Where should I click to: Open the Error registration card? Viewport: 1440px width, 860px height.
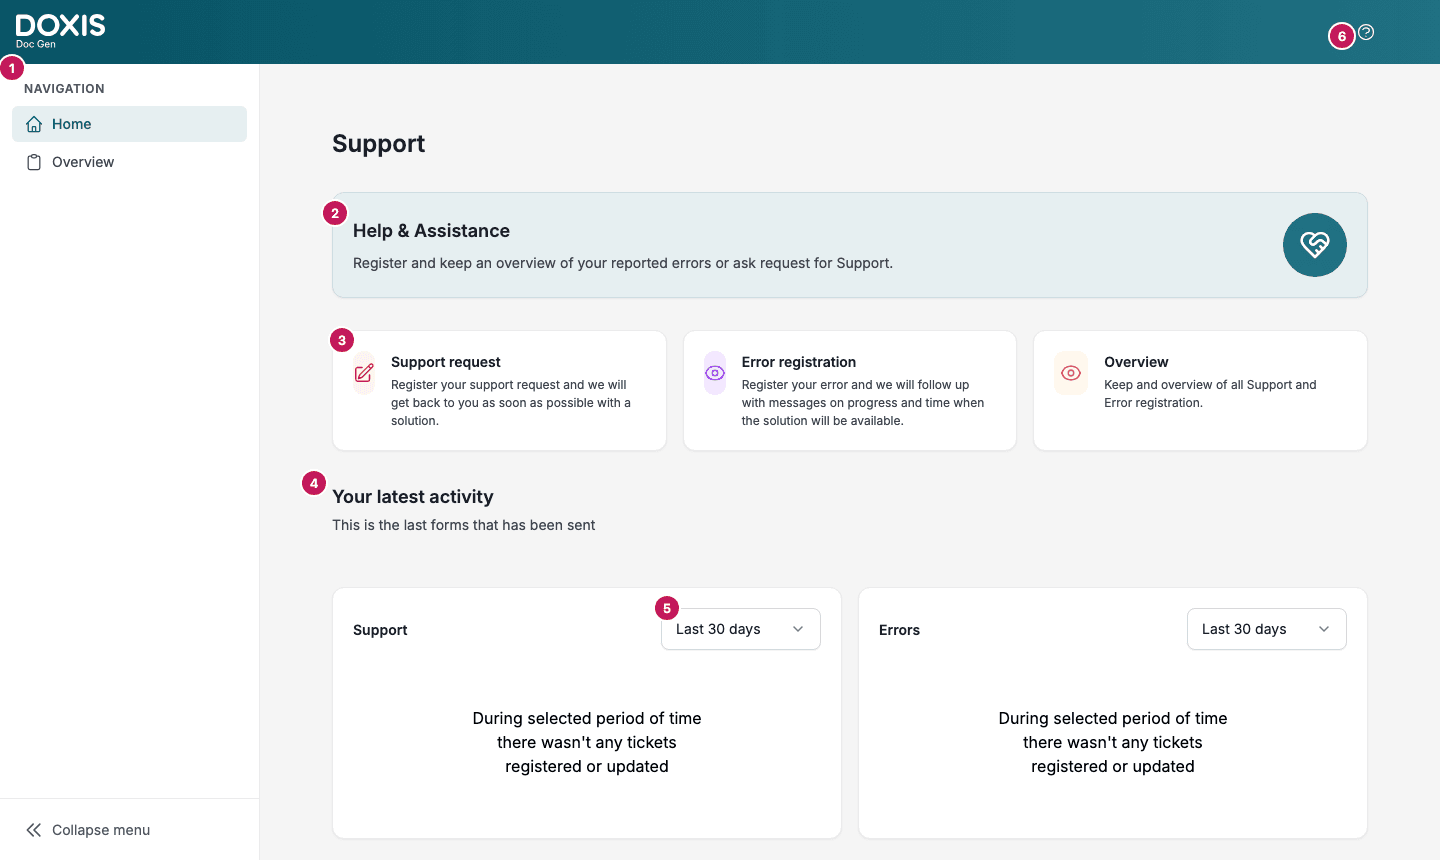click(x=850, y=391)
